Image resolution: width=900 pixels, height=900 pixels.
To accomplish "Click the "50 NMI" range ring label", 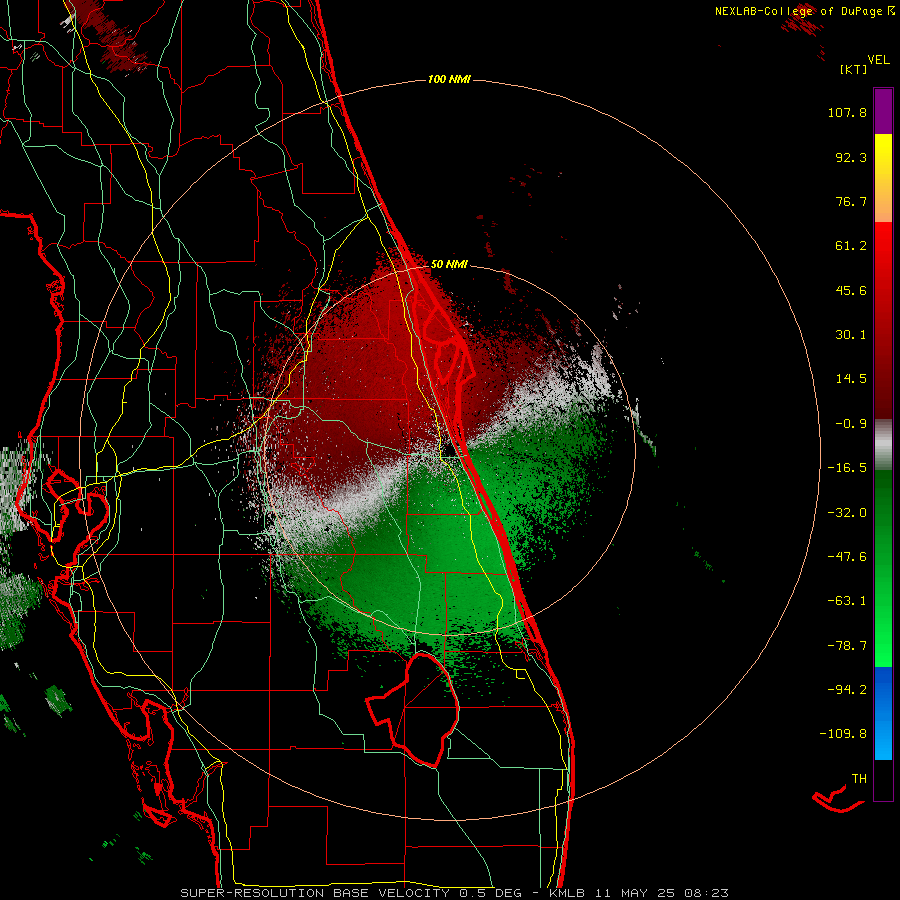I will (449, 264).
